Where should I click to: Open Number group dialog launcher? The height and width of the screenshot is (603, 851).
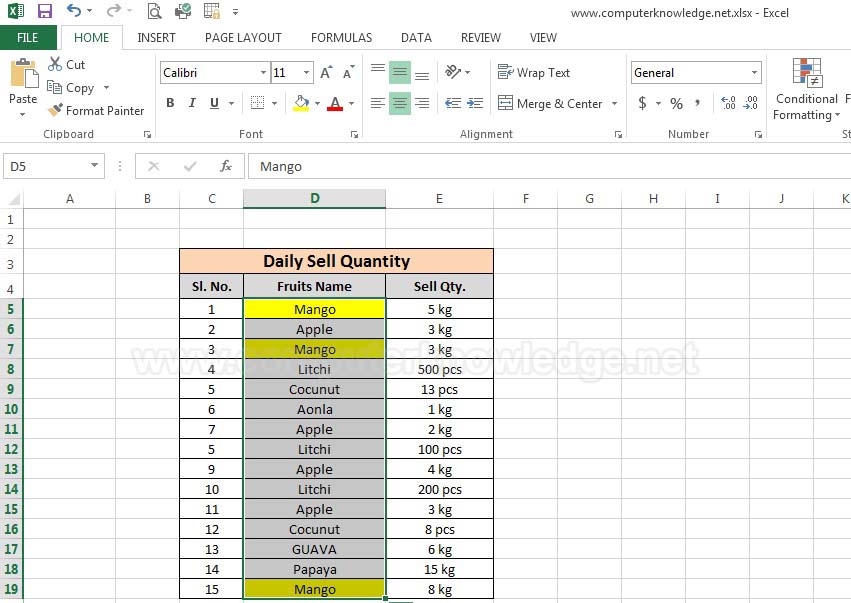point(758,135)
